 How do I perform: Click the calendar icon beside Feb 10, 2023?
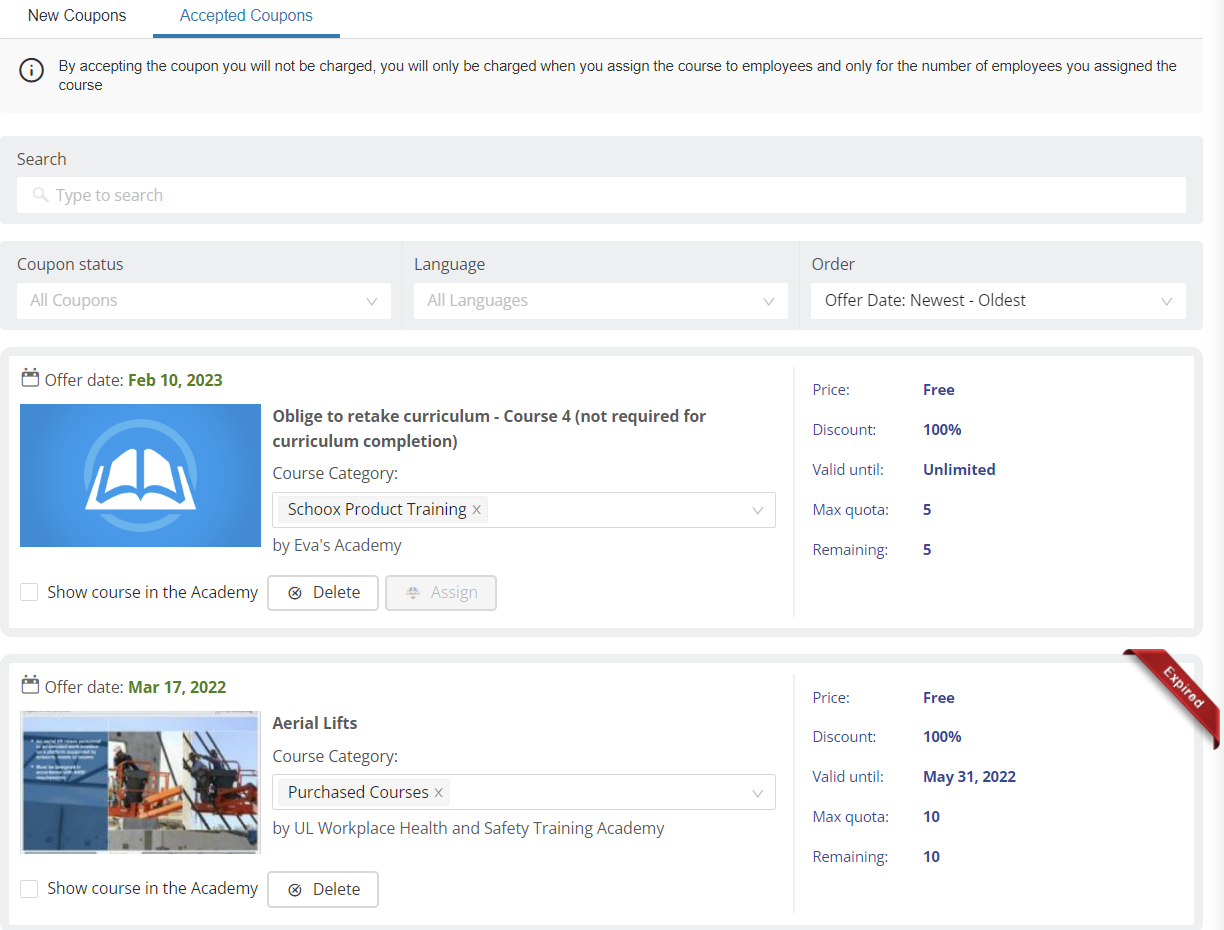click(30, 378)
